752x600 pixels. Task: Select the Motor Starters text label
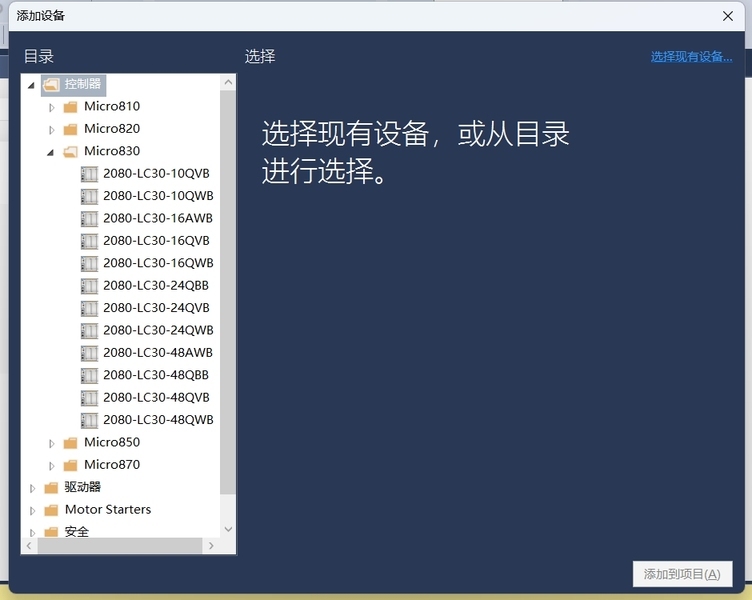click(x=108, y=509)
